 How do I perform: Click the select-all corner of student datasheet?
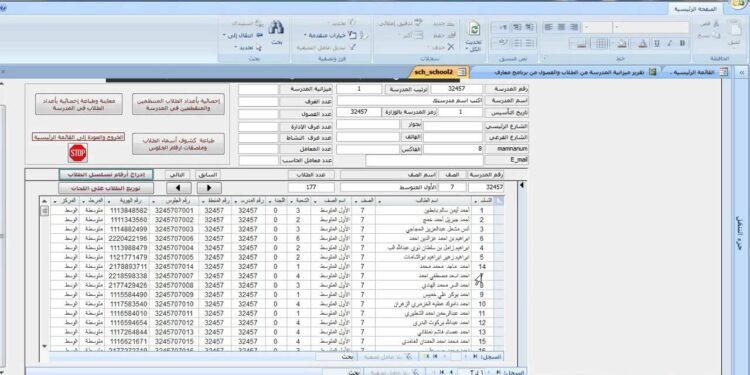[500, 201]
